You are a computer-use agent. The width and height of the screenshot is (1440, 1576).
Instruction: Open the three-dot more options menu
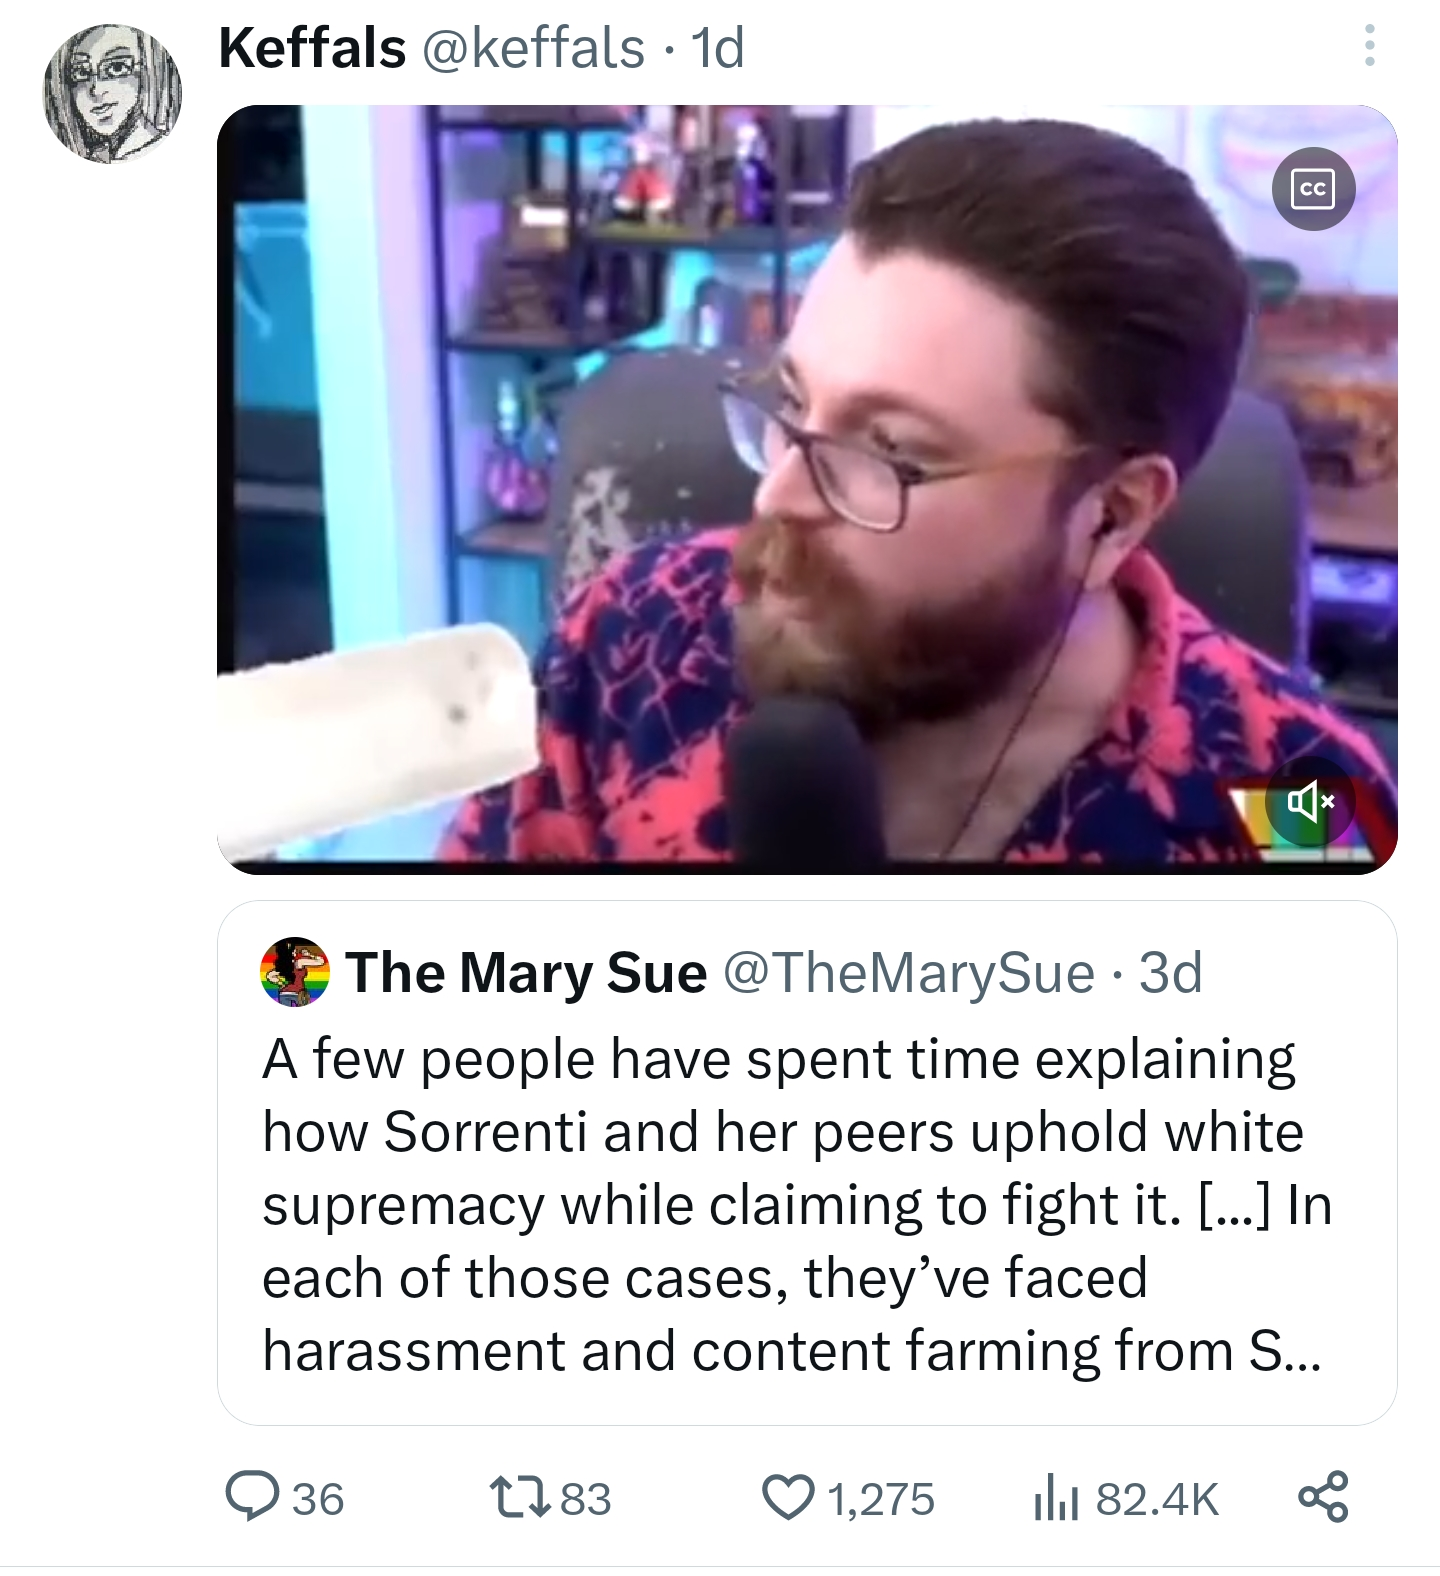(1369, 46)
